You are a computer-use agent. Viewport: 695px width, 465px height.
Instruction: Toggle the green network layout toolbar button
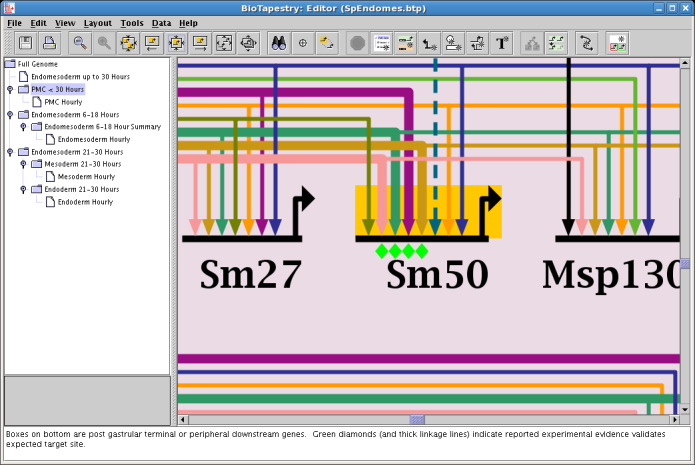pyautogui.click(x=558, y=43)
